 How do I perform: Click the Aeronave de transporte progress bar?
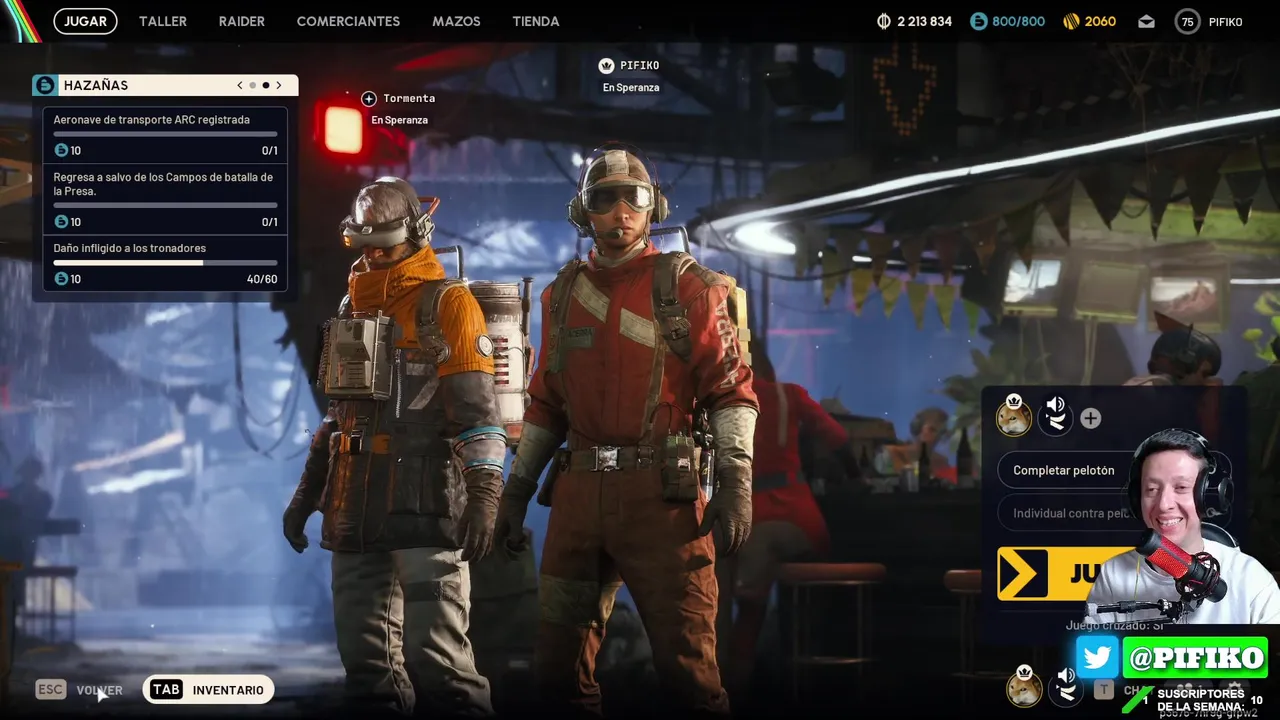click(x=165, y=134)
